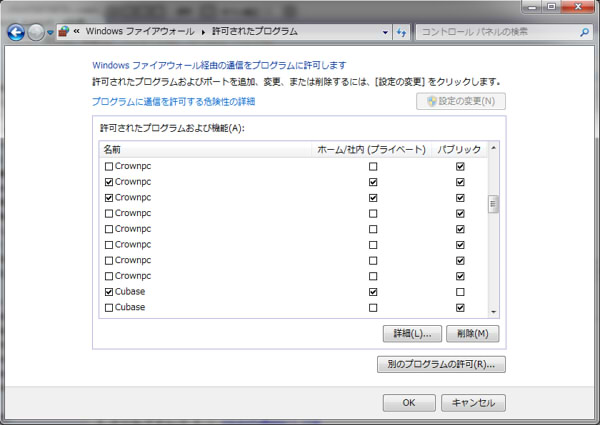The height and width of the screenshot is (425, 600).
Task: Click the greyed-out Forward arrow button
Action: pyautogui.click(x=36, y=33)
